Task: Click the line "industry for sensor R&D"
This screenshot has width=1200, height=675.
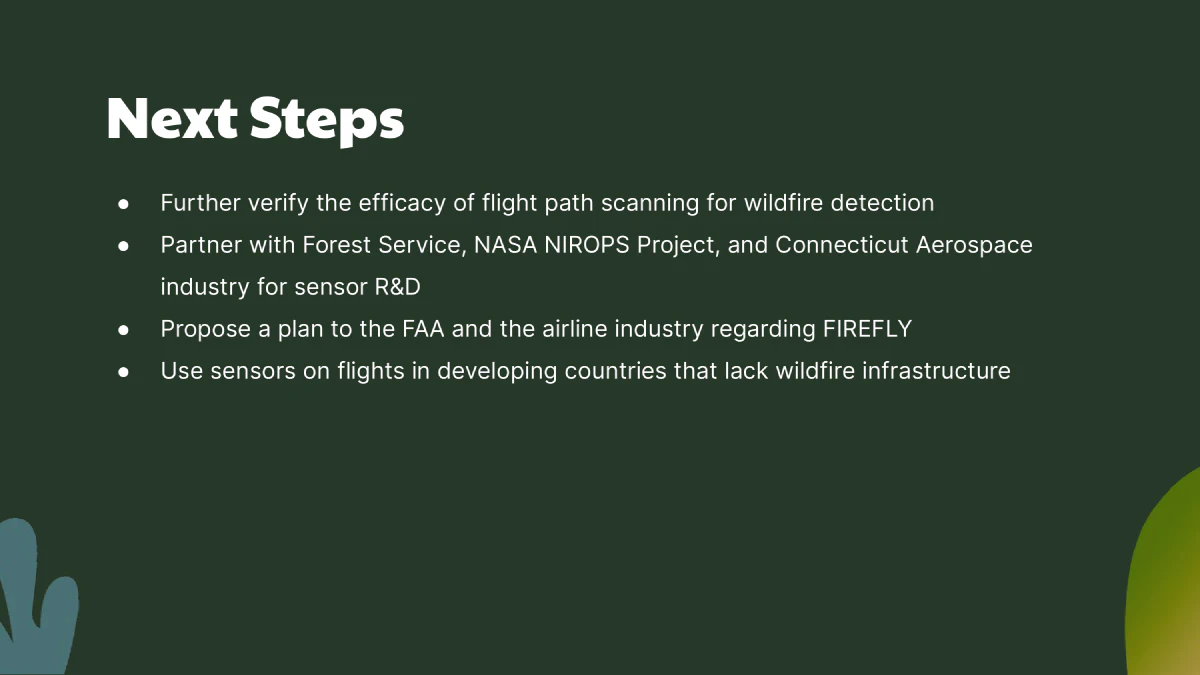Action: 290,287
